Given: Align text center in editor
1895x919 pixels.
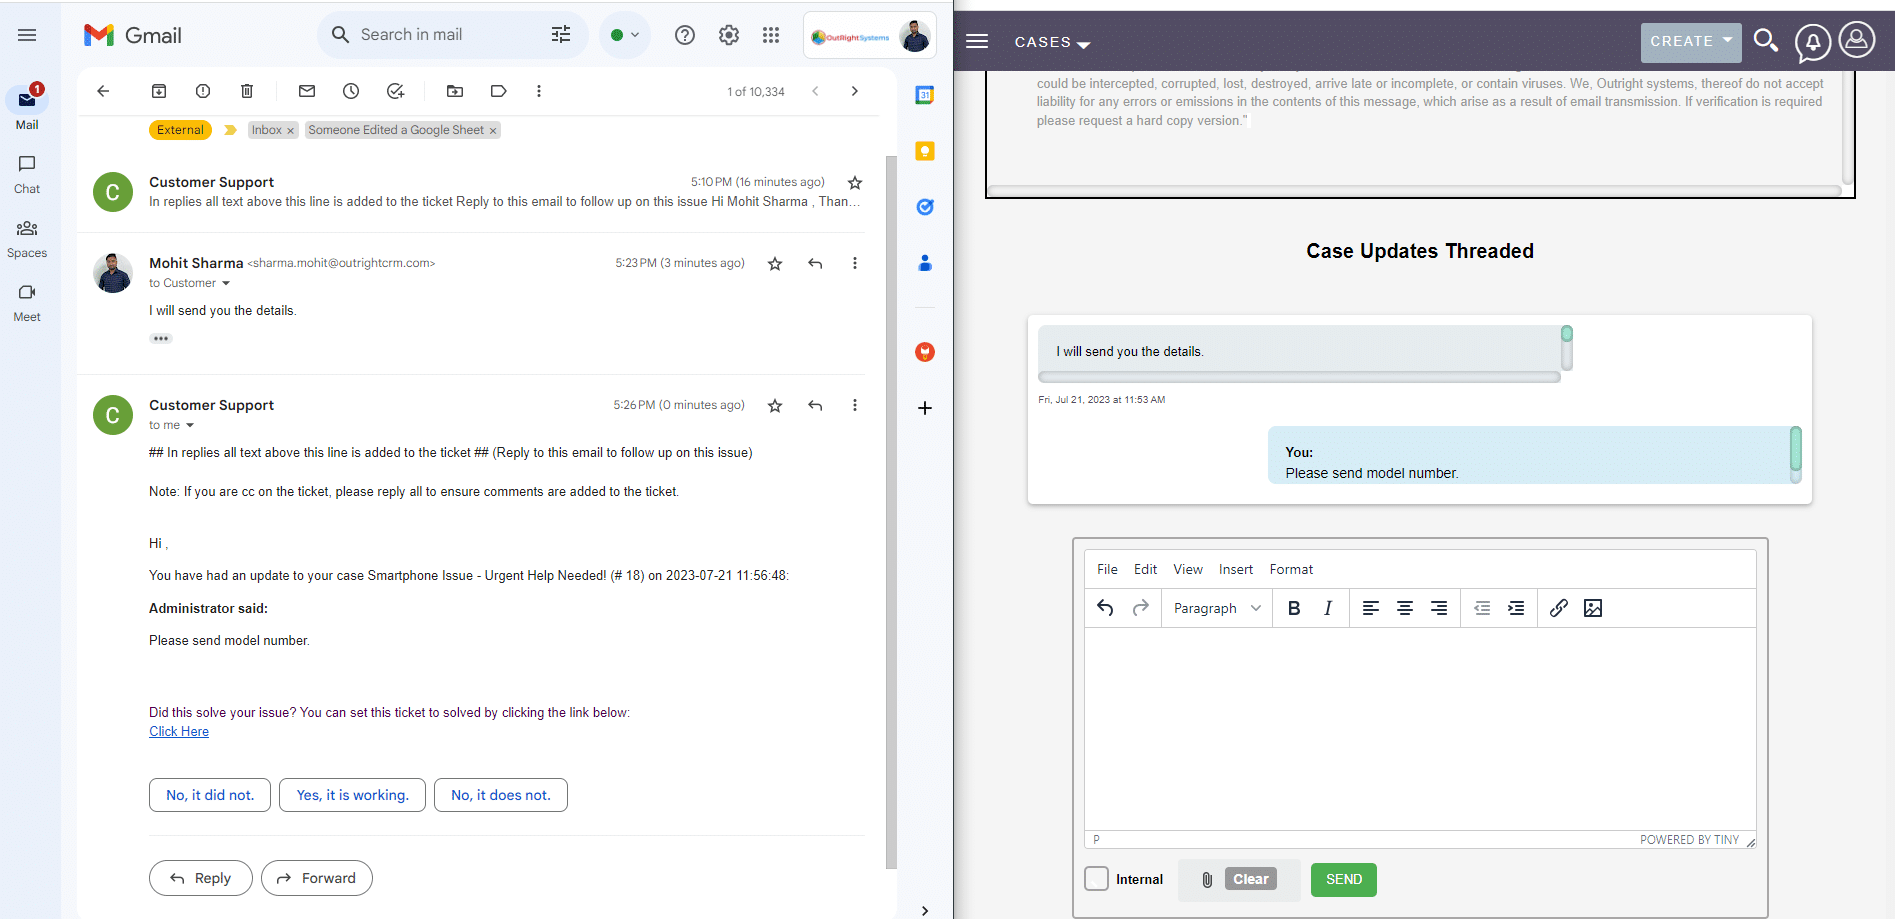Looking at the screenshot, I should click(1405, 608).
